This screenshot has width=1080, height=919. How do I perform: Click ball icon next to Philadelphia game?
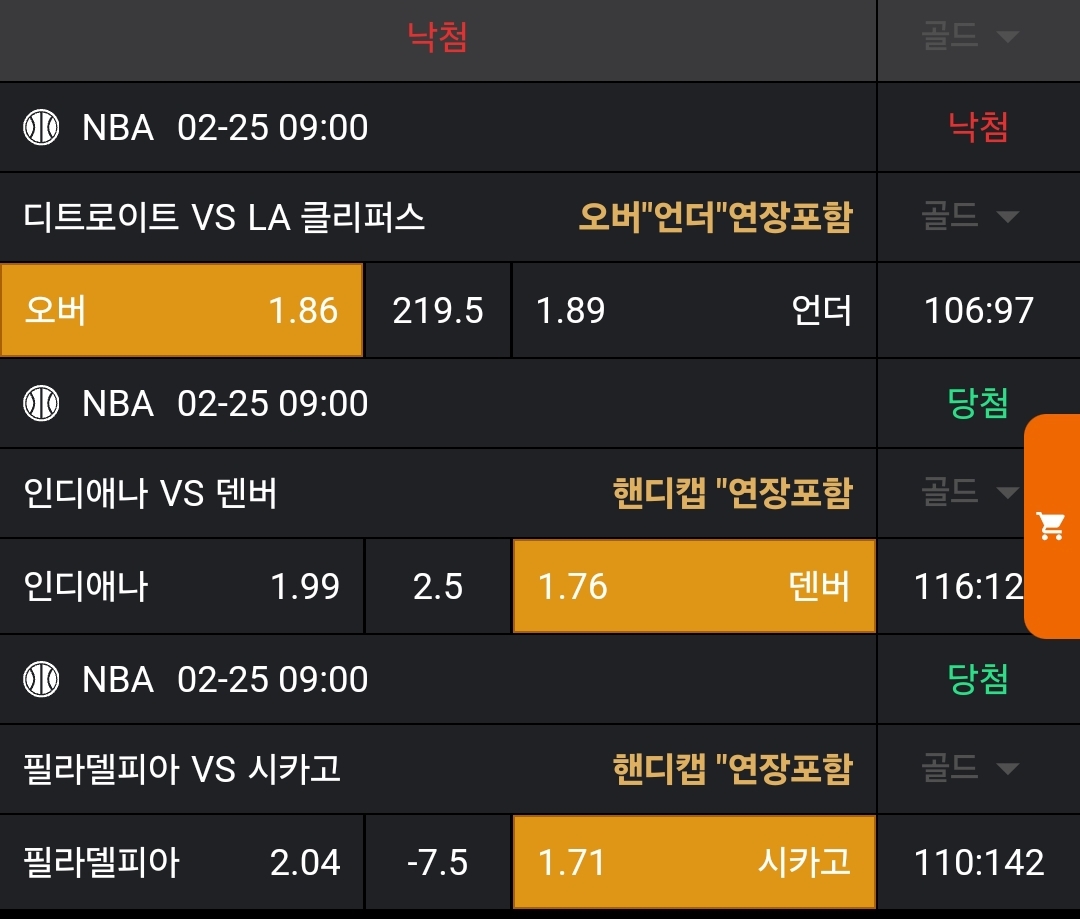click(41, 680)
